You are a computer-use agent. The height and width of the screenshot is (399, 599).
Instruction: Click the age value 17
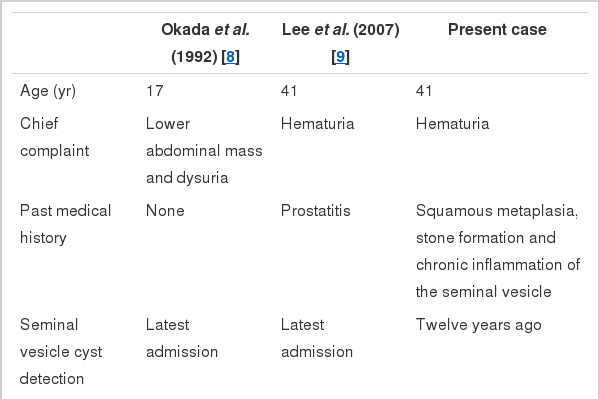point(155,91)
